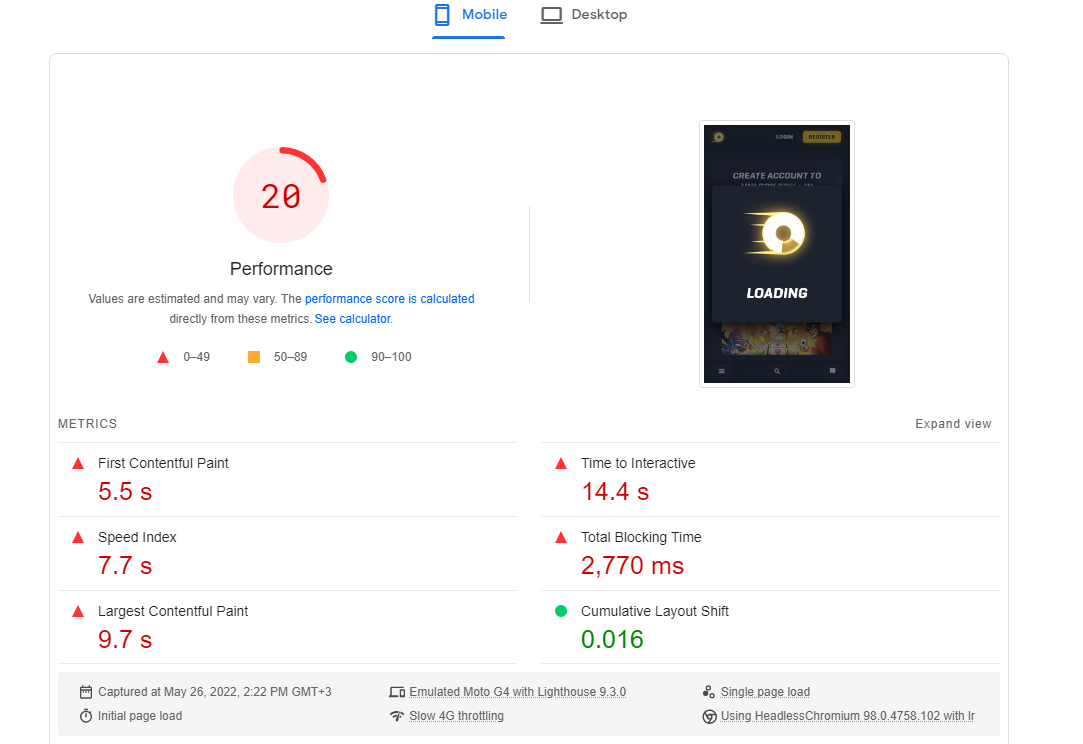Click the Time to Interactive label

tap(638, 463)
